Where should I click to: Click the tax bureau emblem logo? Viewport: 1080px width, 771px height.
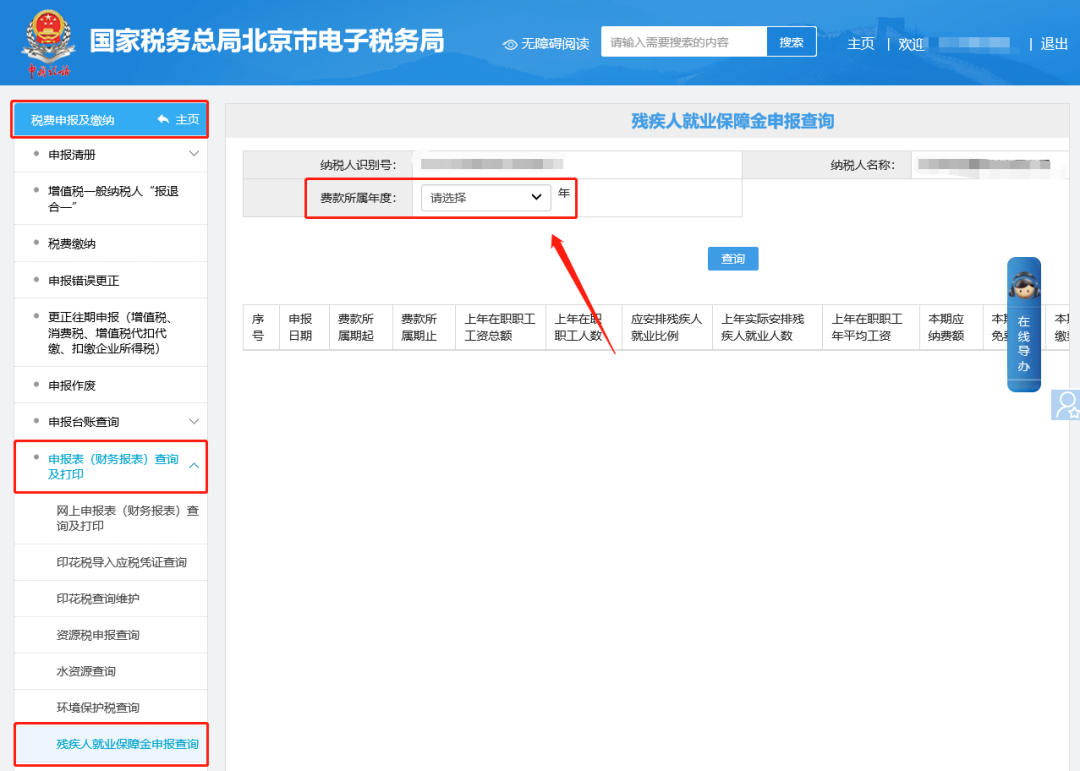coord(47,42)
